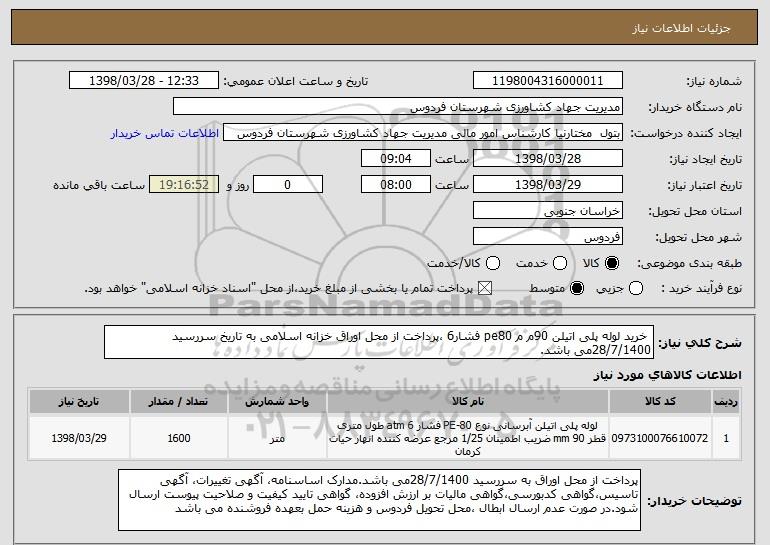
Task: Click the polyethylene pipe product name cell
Action: (468, 438)
